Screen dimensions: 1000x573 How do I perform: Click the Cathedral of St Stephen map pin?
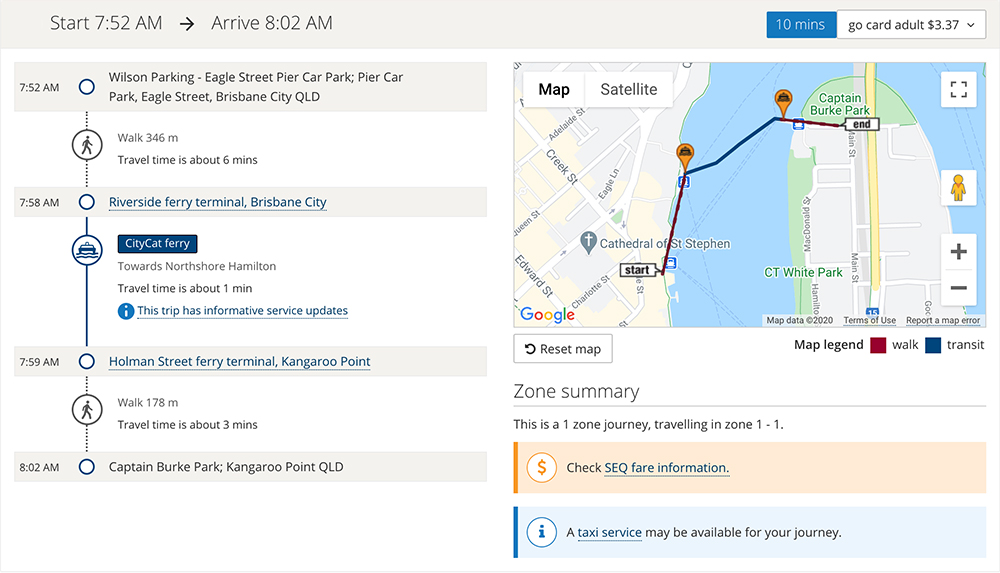588,242
